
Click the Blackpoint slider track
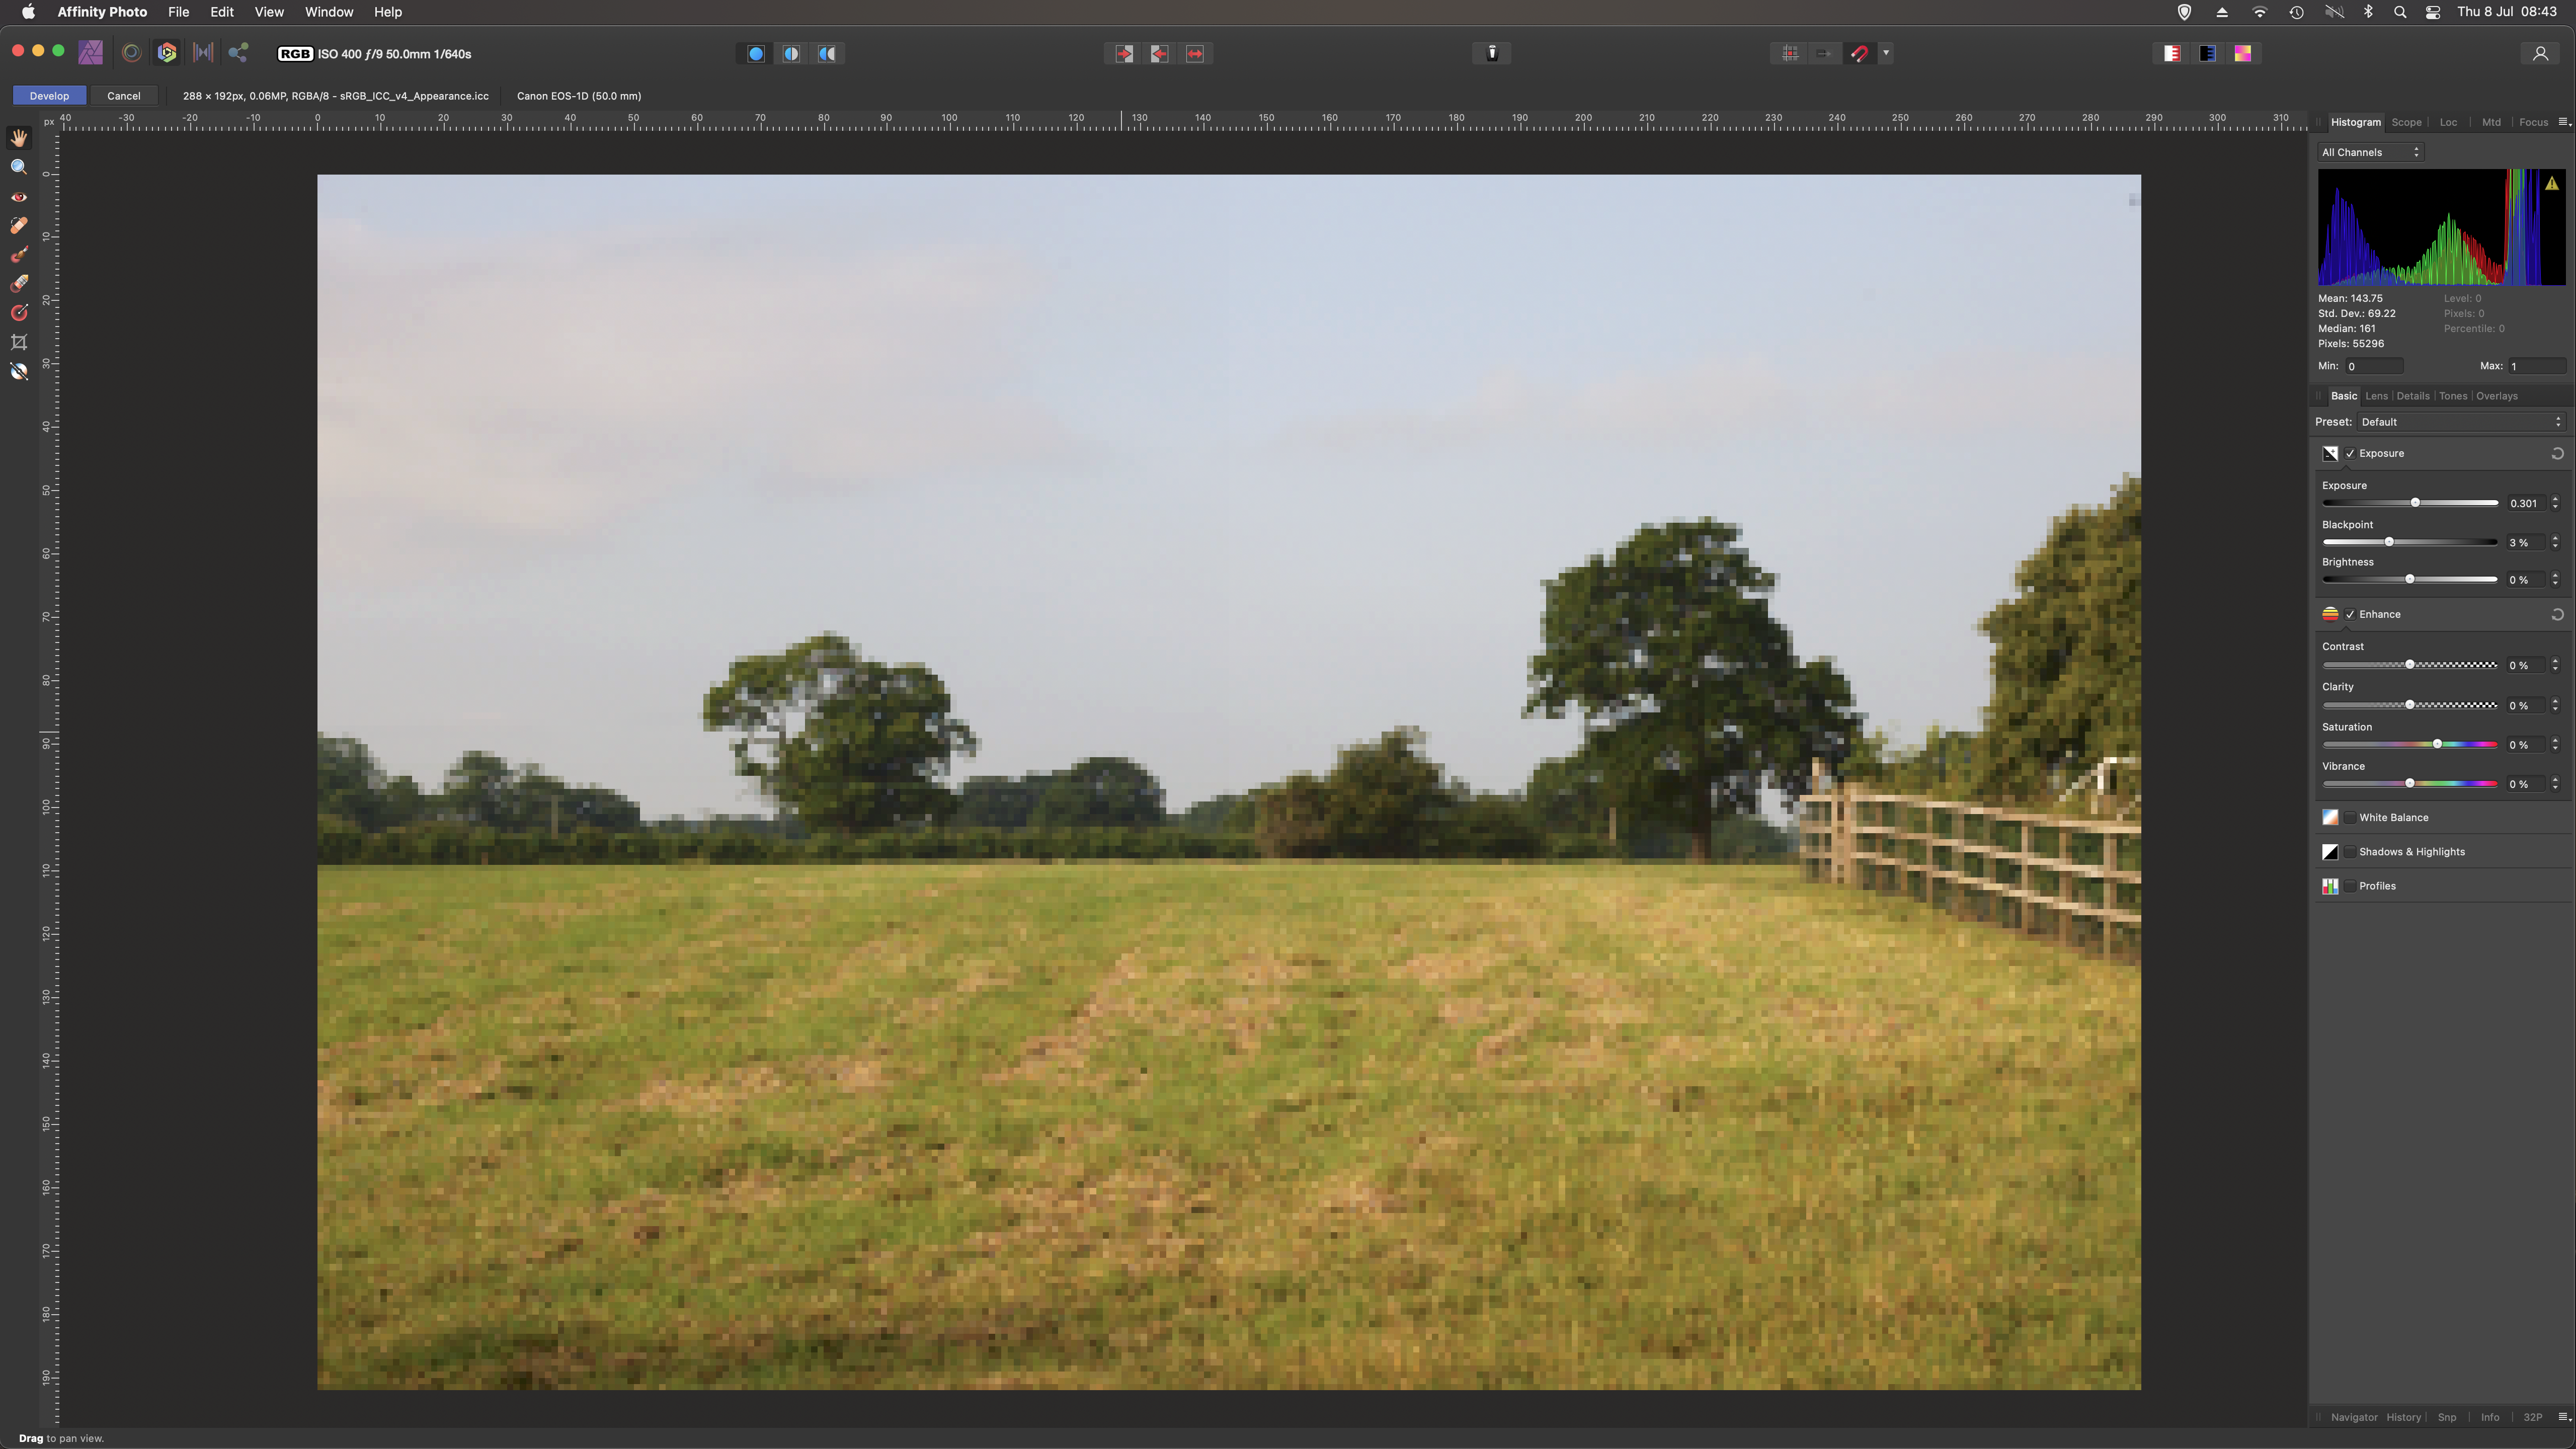coord(2409,542)
